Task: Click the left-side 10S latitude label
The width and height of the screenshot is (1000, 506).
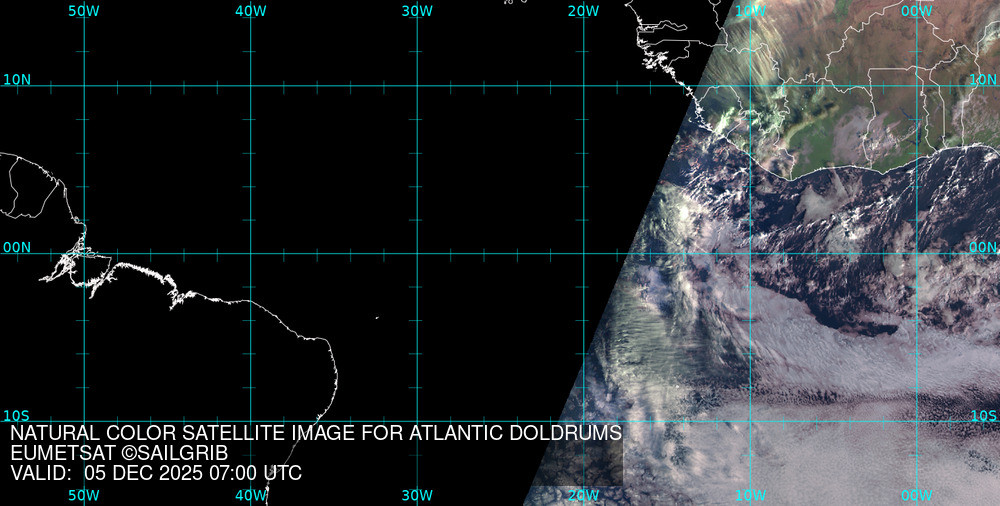Action: [17, 415]
